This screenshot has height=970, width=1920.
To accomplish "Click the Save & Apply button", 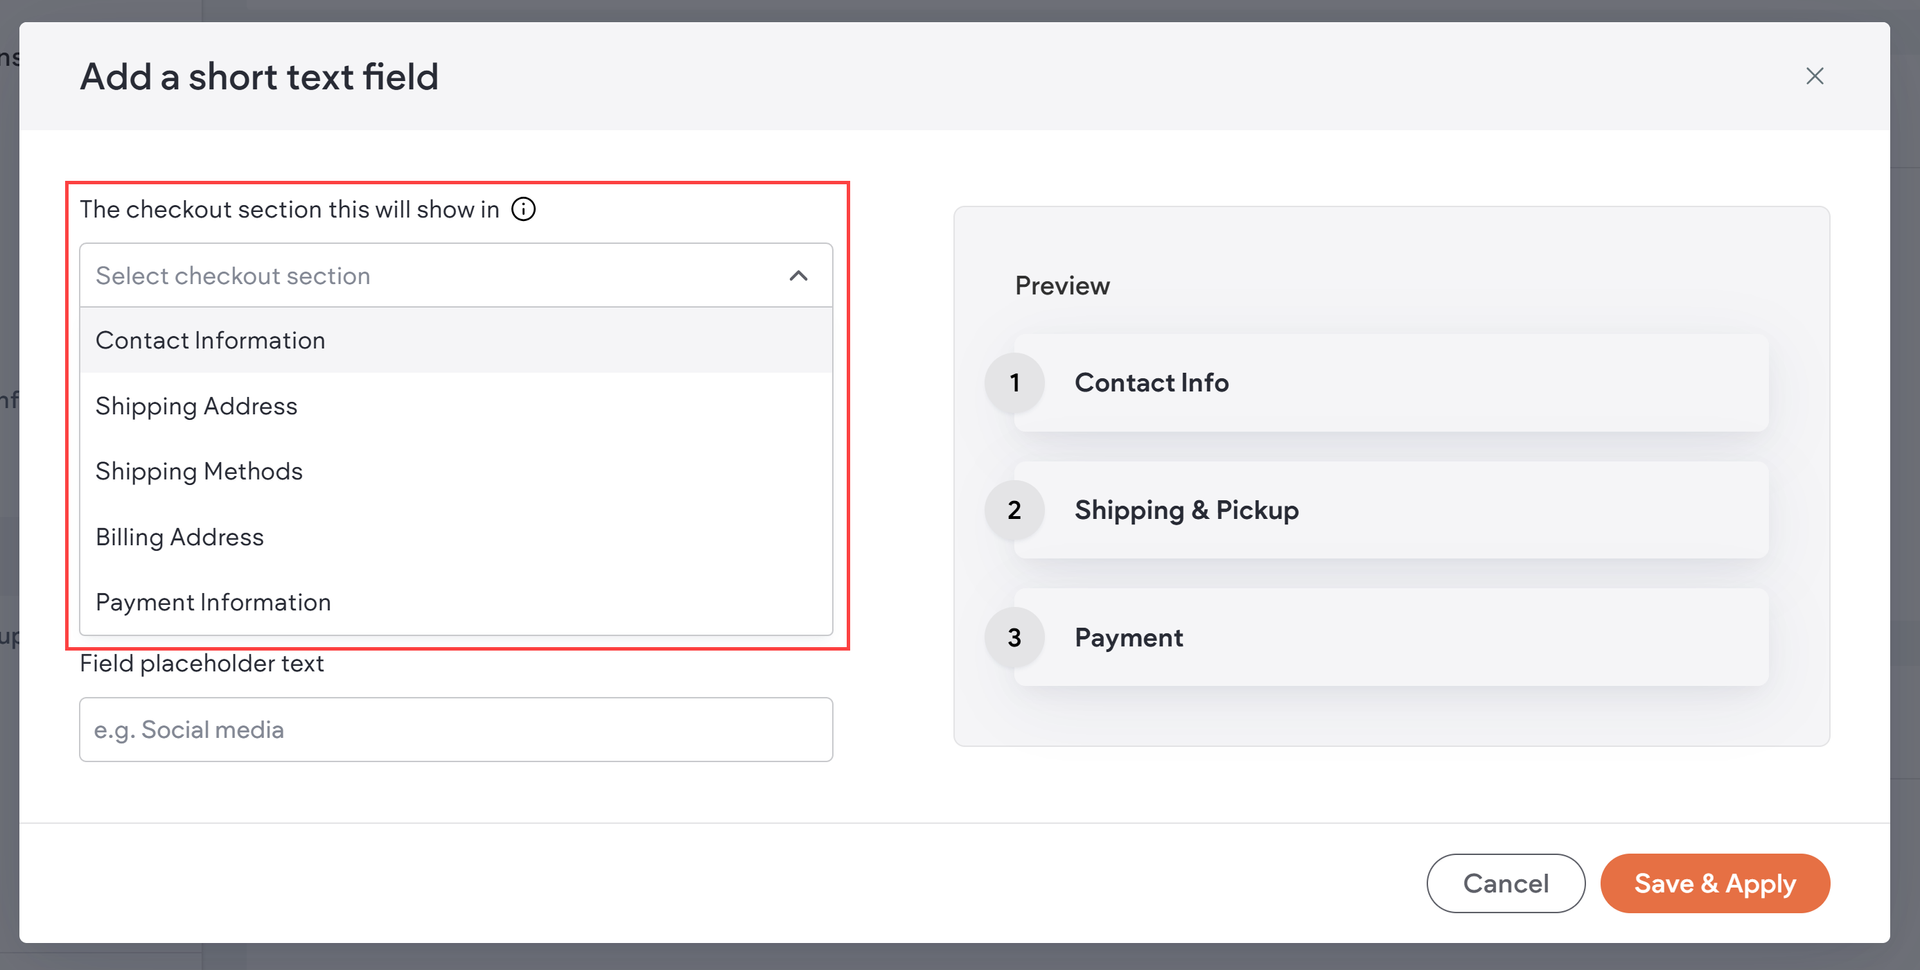I will pyautogui.click(x=1714, y=884).
